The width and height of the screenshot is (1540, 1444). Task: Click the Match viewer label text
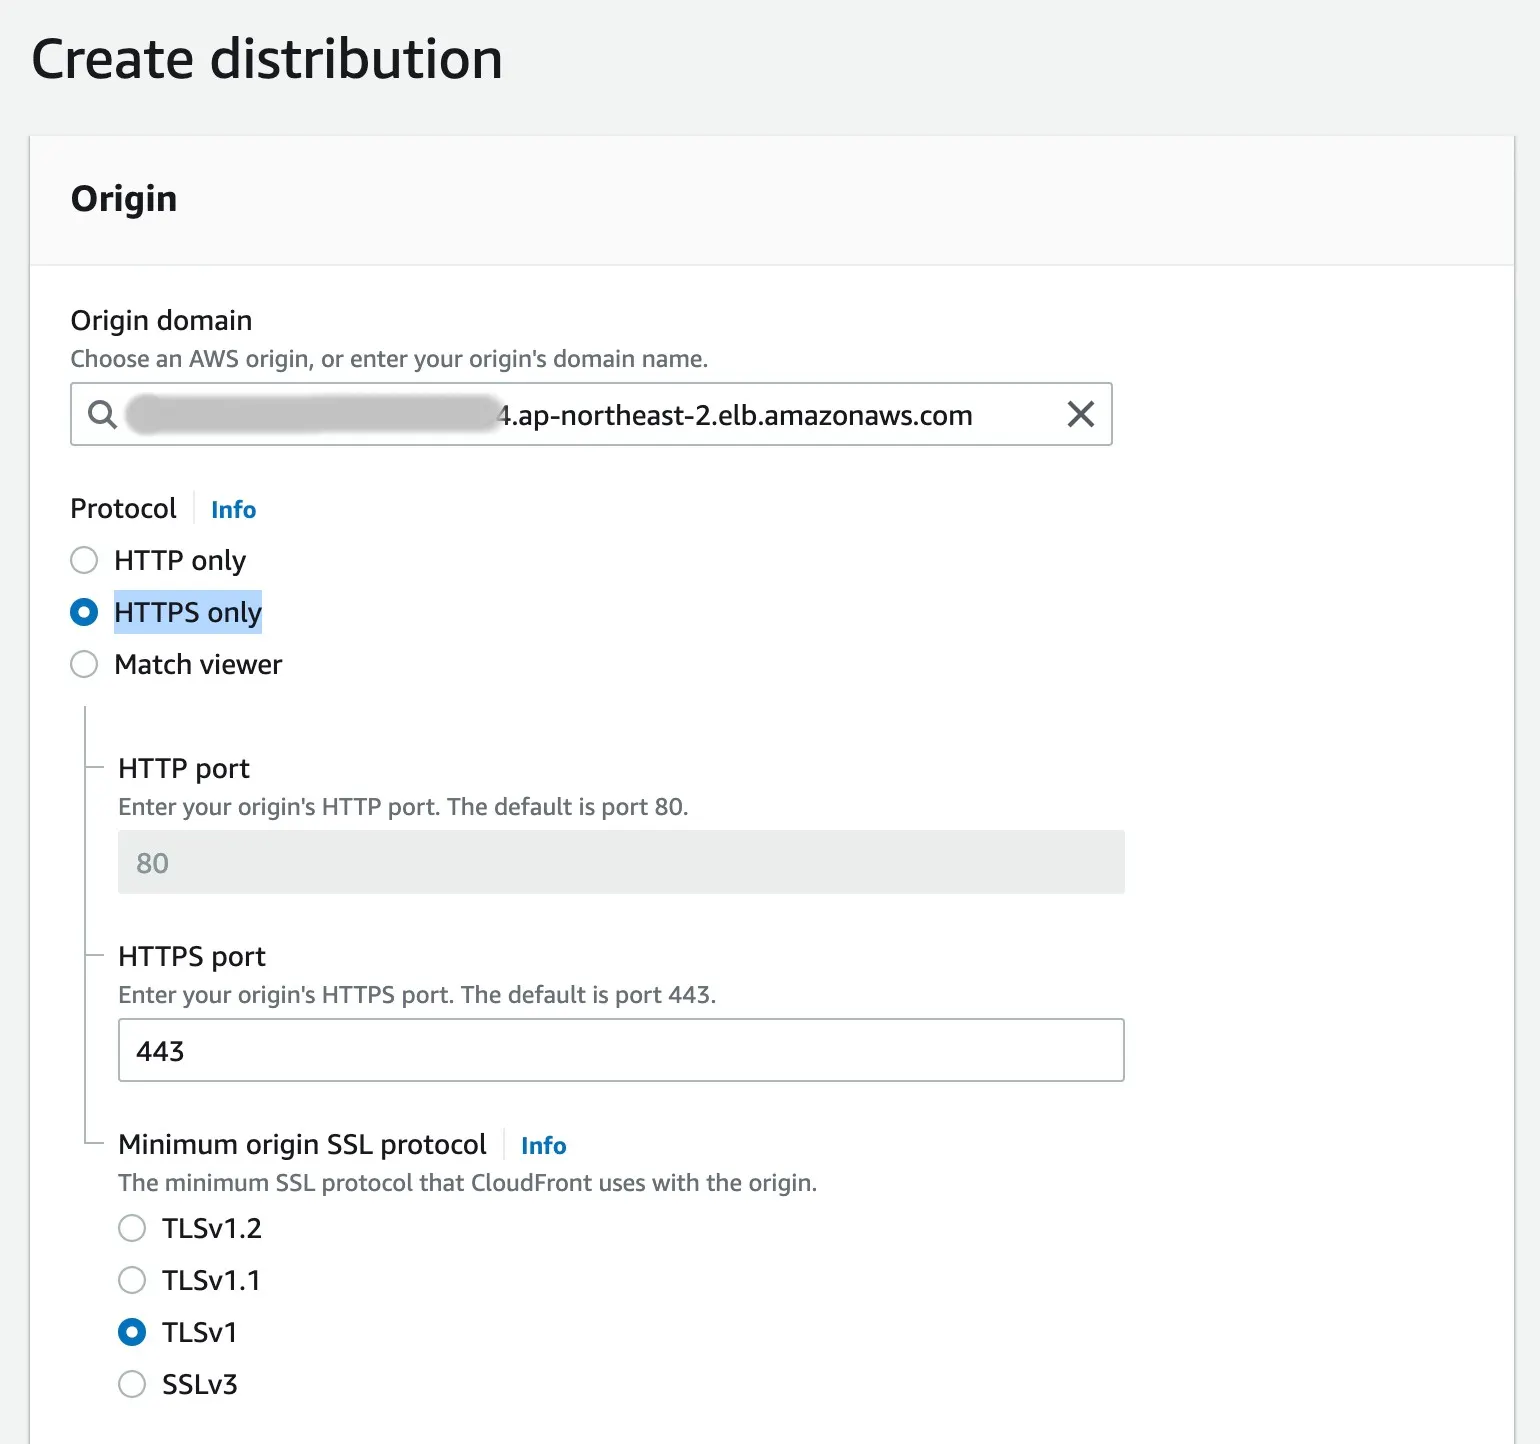(198, 664)
